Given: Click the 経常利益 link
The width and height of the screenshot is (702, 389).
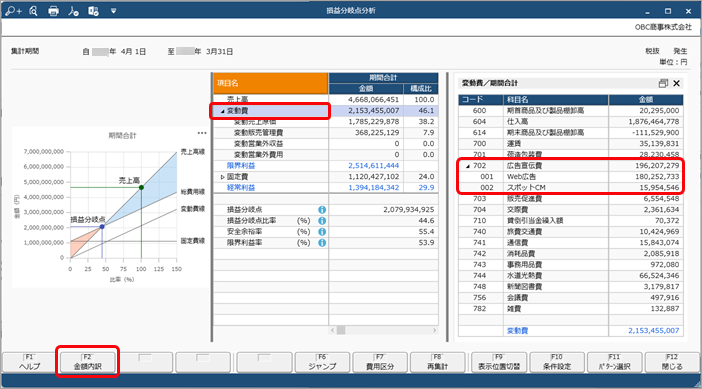Looking at the screenshot, I should point(241,188).
